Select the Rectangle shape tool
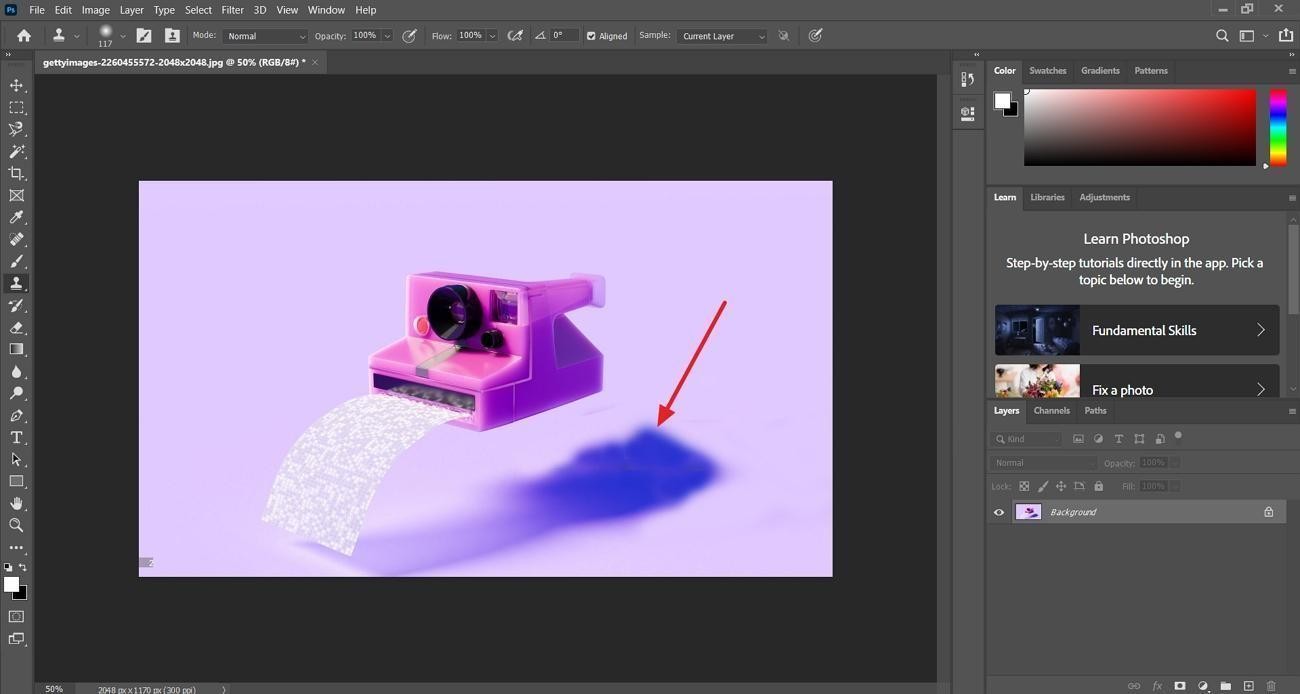Screen dimensions: 1300x694 tap(16, 481)
